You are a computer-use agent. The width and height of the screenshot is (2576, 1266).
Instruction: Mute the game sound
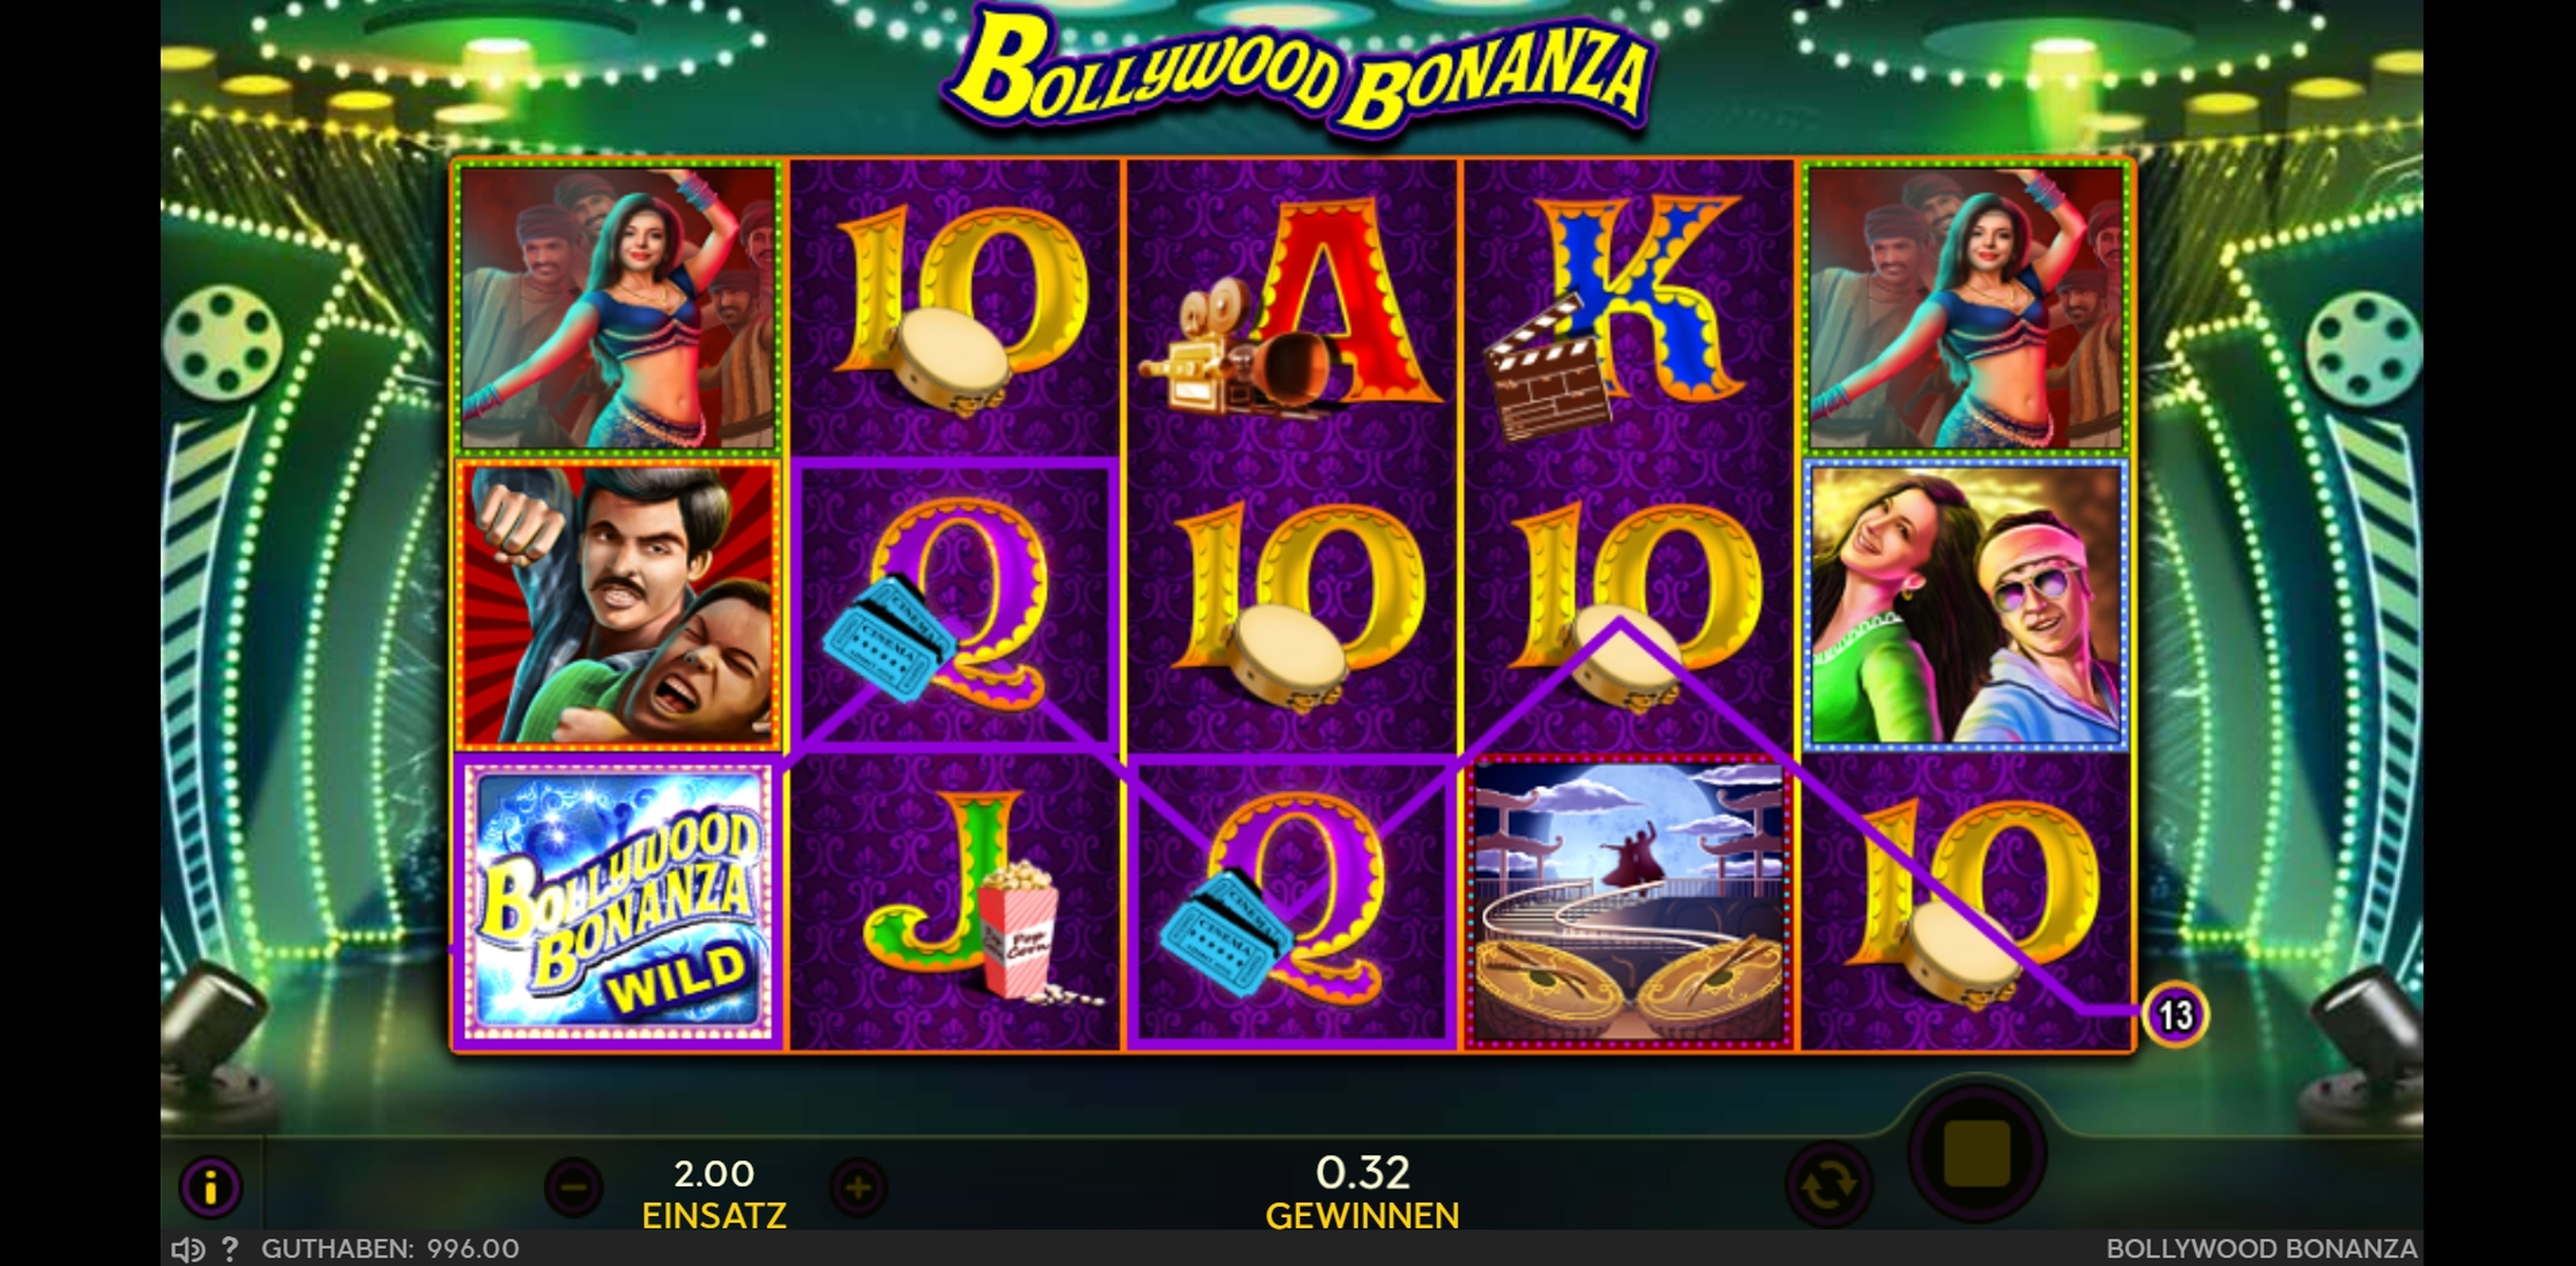(187, 1249)
